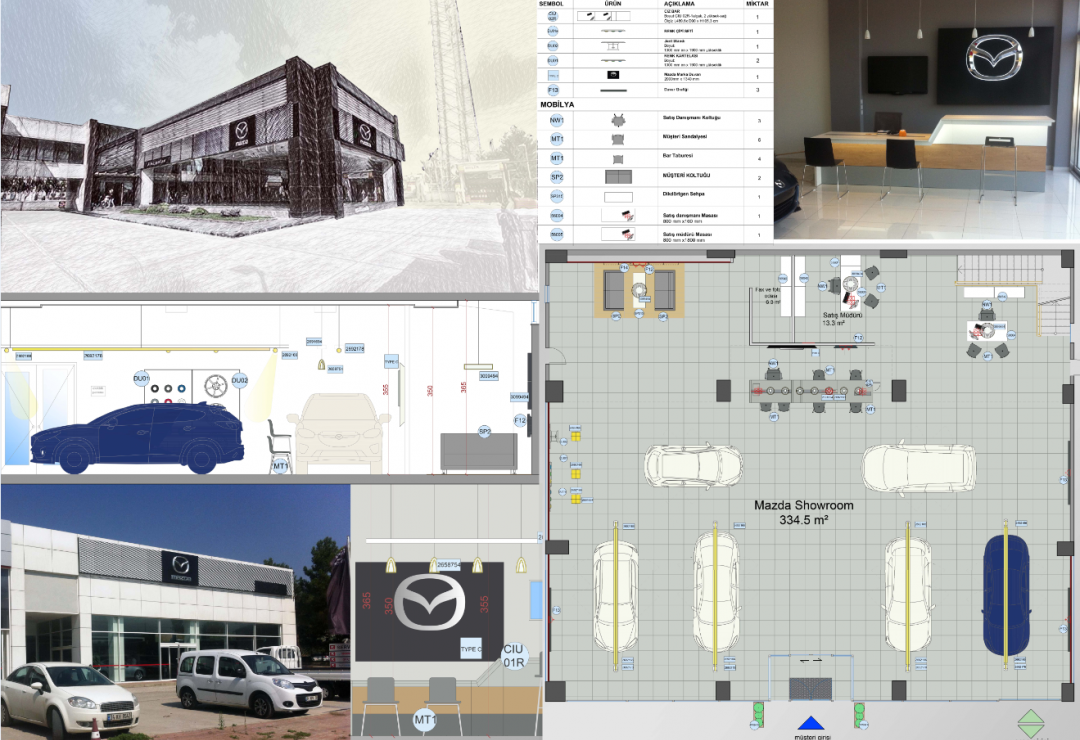This screenshot has width=1080, height=740.
Task: Click the müşteri girişi label under the arrow
Action: [x=813, y=737]
